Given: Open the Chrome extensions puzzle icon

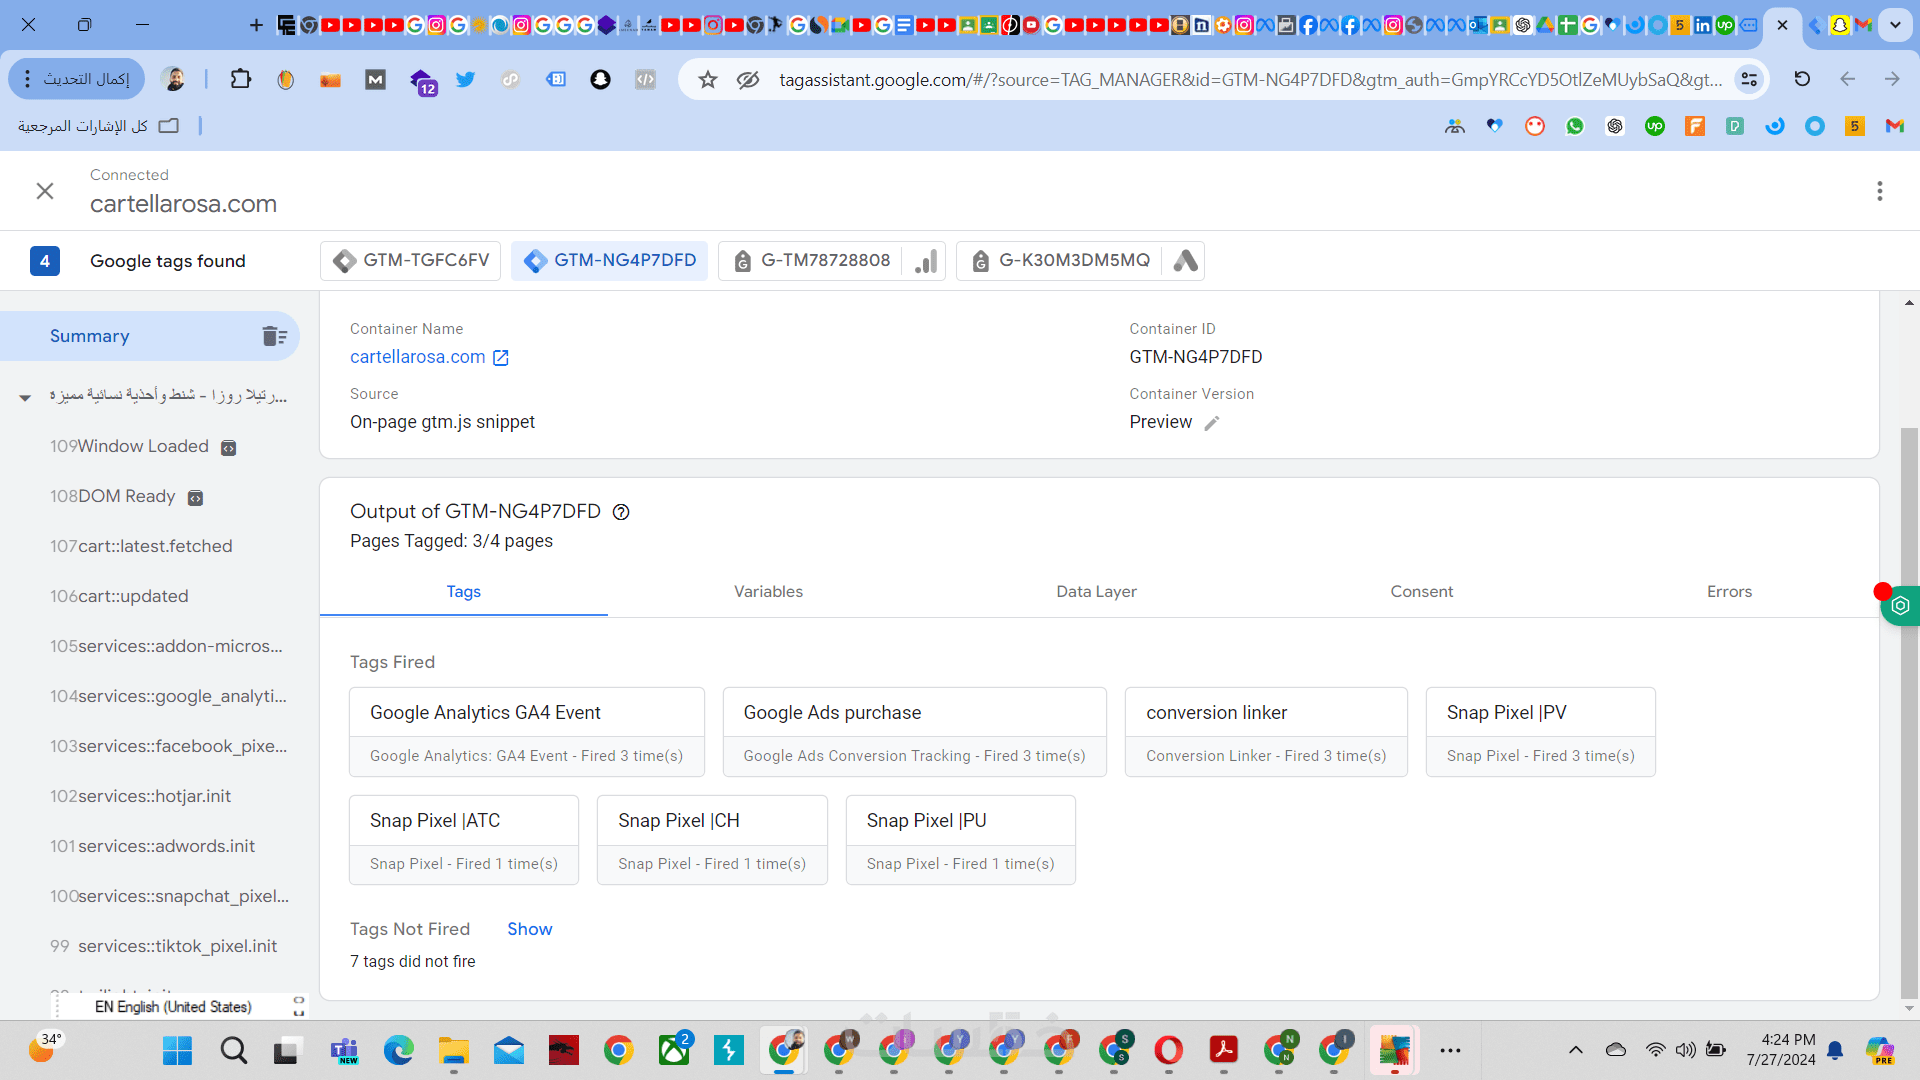Looking at the screenshot, I should click(240, 79).
